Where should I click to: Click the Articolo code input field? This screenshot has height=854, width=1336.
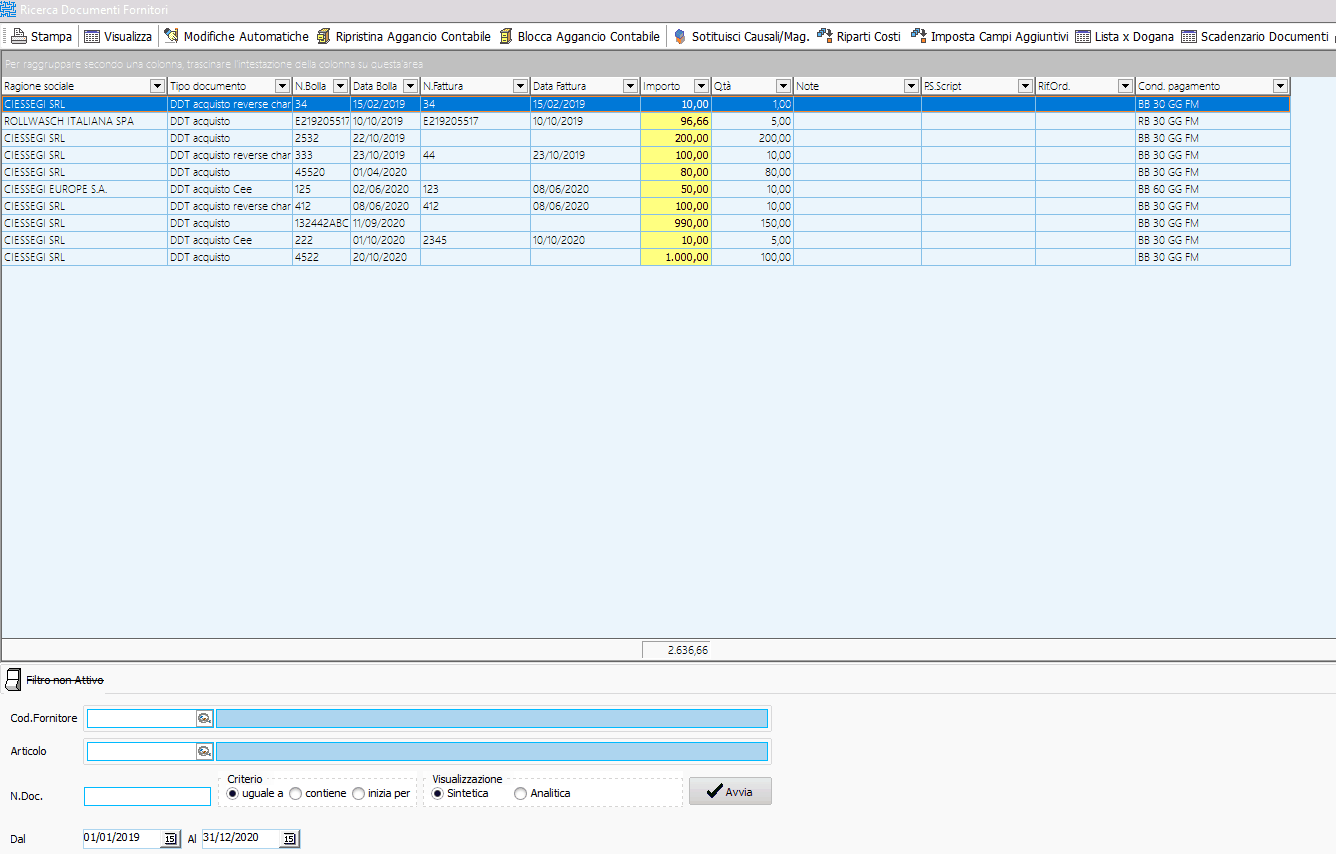point(141,751)
